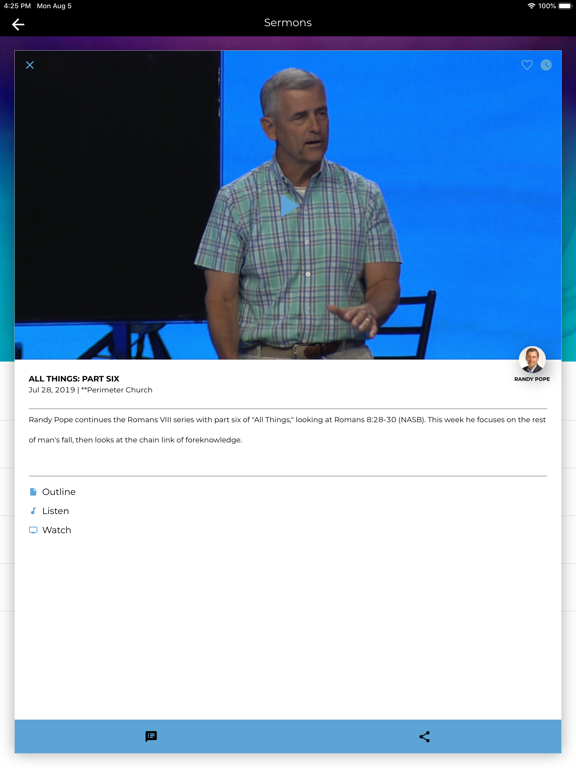Select the title 'ALL THINGS: PART SIX'
The image size is (576, 768).
click(74, 379)
